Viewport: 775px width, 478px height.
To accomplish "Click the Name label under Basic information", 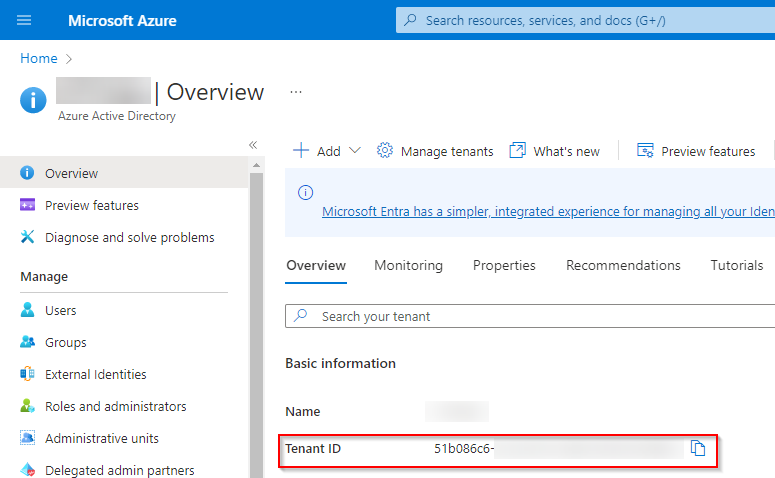I will pyautogui.click(x=302, y=411).
